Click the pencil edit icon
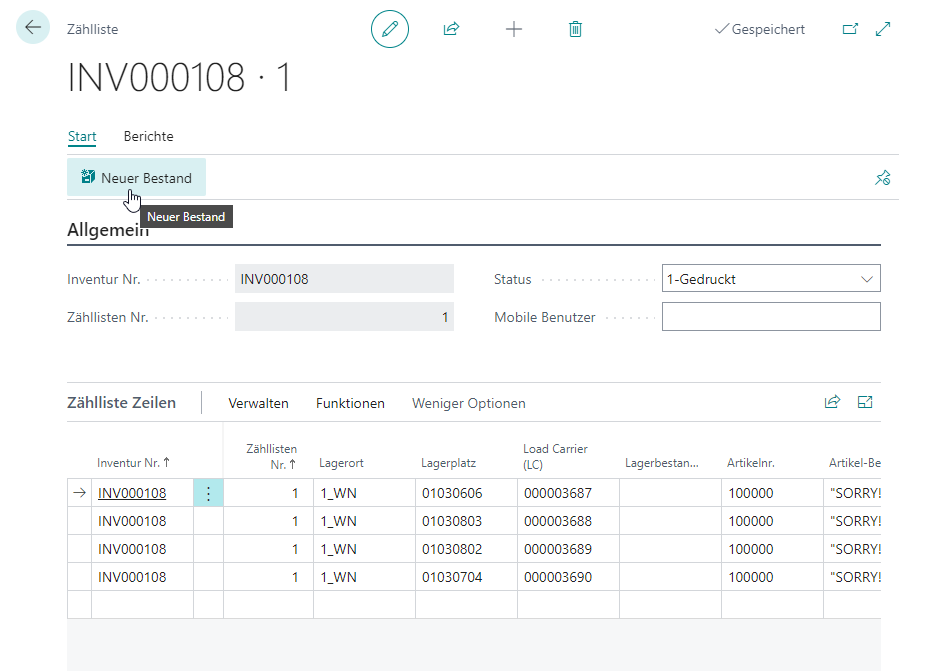The width and height of the screenshot is (939, 671). click(x=389, y=29)
